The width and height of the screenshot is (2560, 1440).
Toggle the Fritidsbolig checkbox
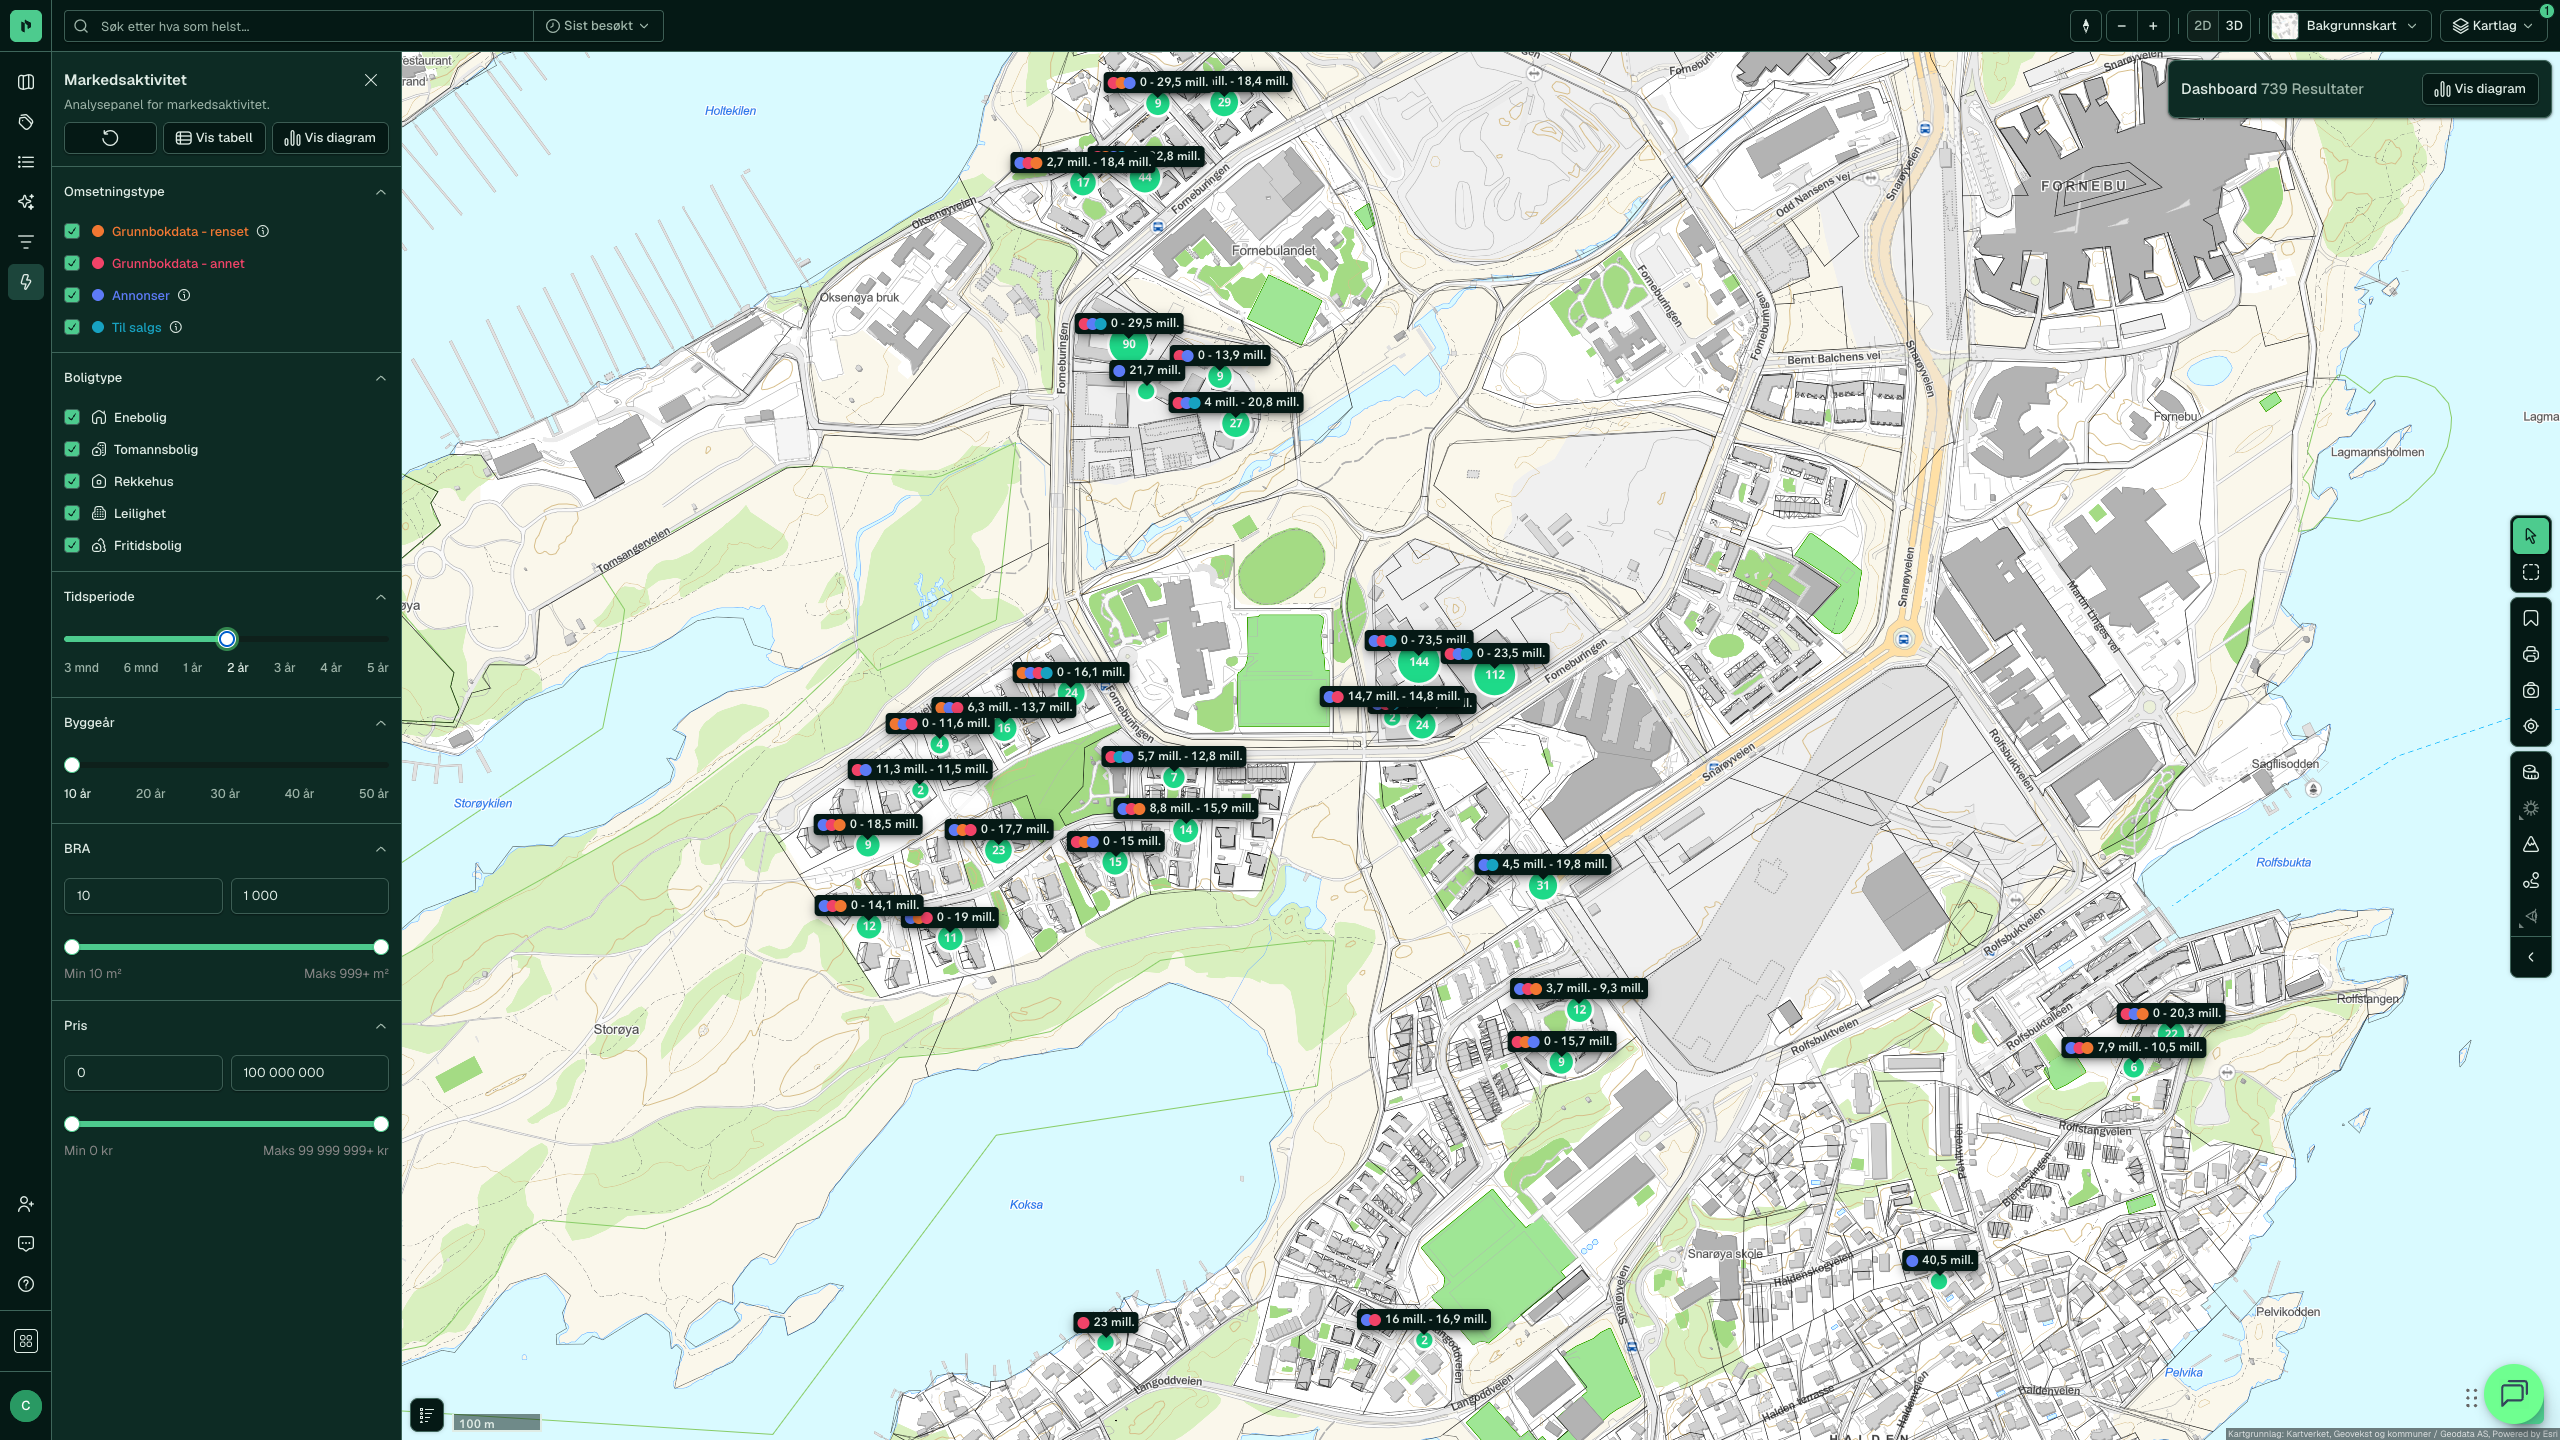click(x=72, y=546)
